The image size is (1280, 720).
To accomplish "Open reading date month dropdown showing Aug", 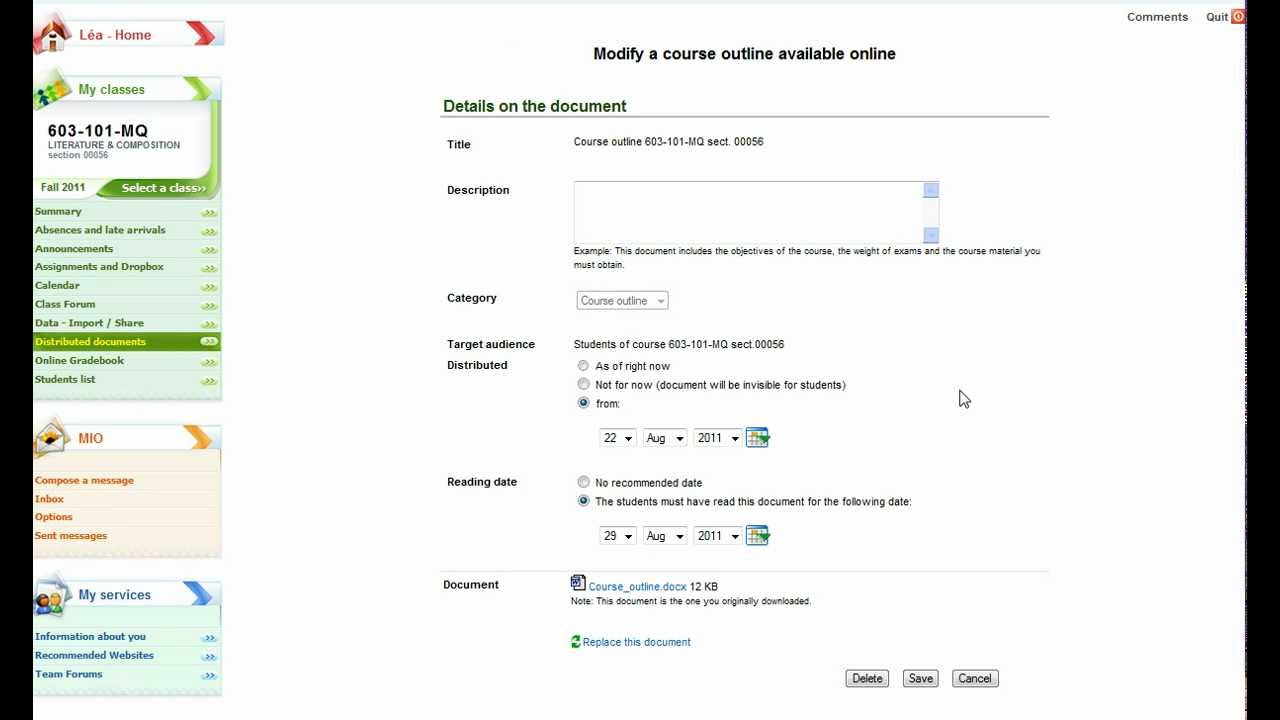I will coord(665,536).
